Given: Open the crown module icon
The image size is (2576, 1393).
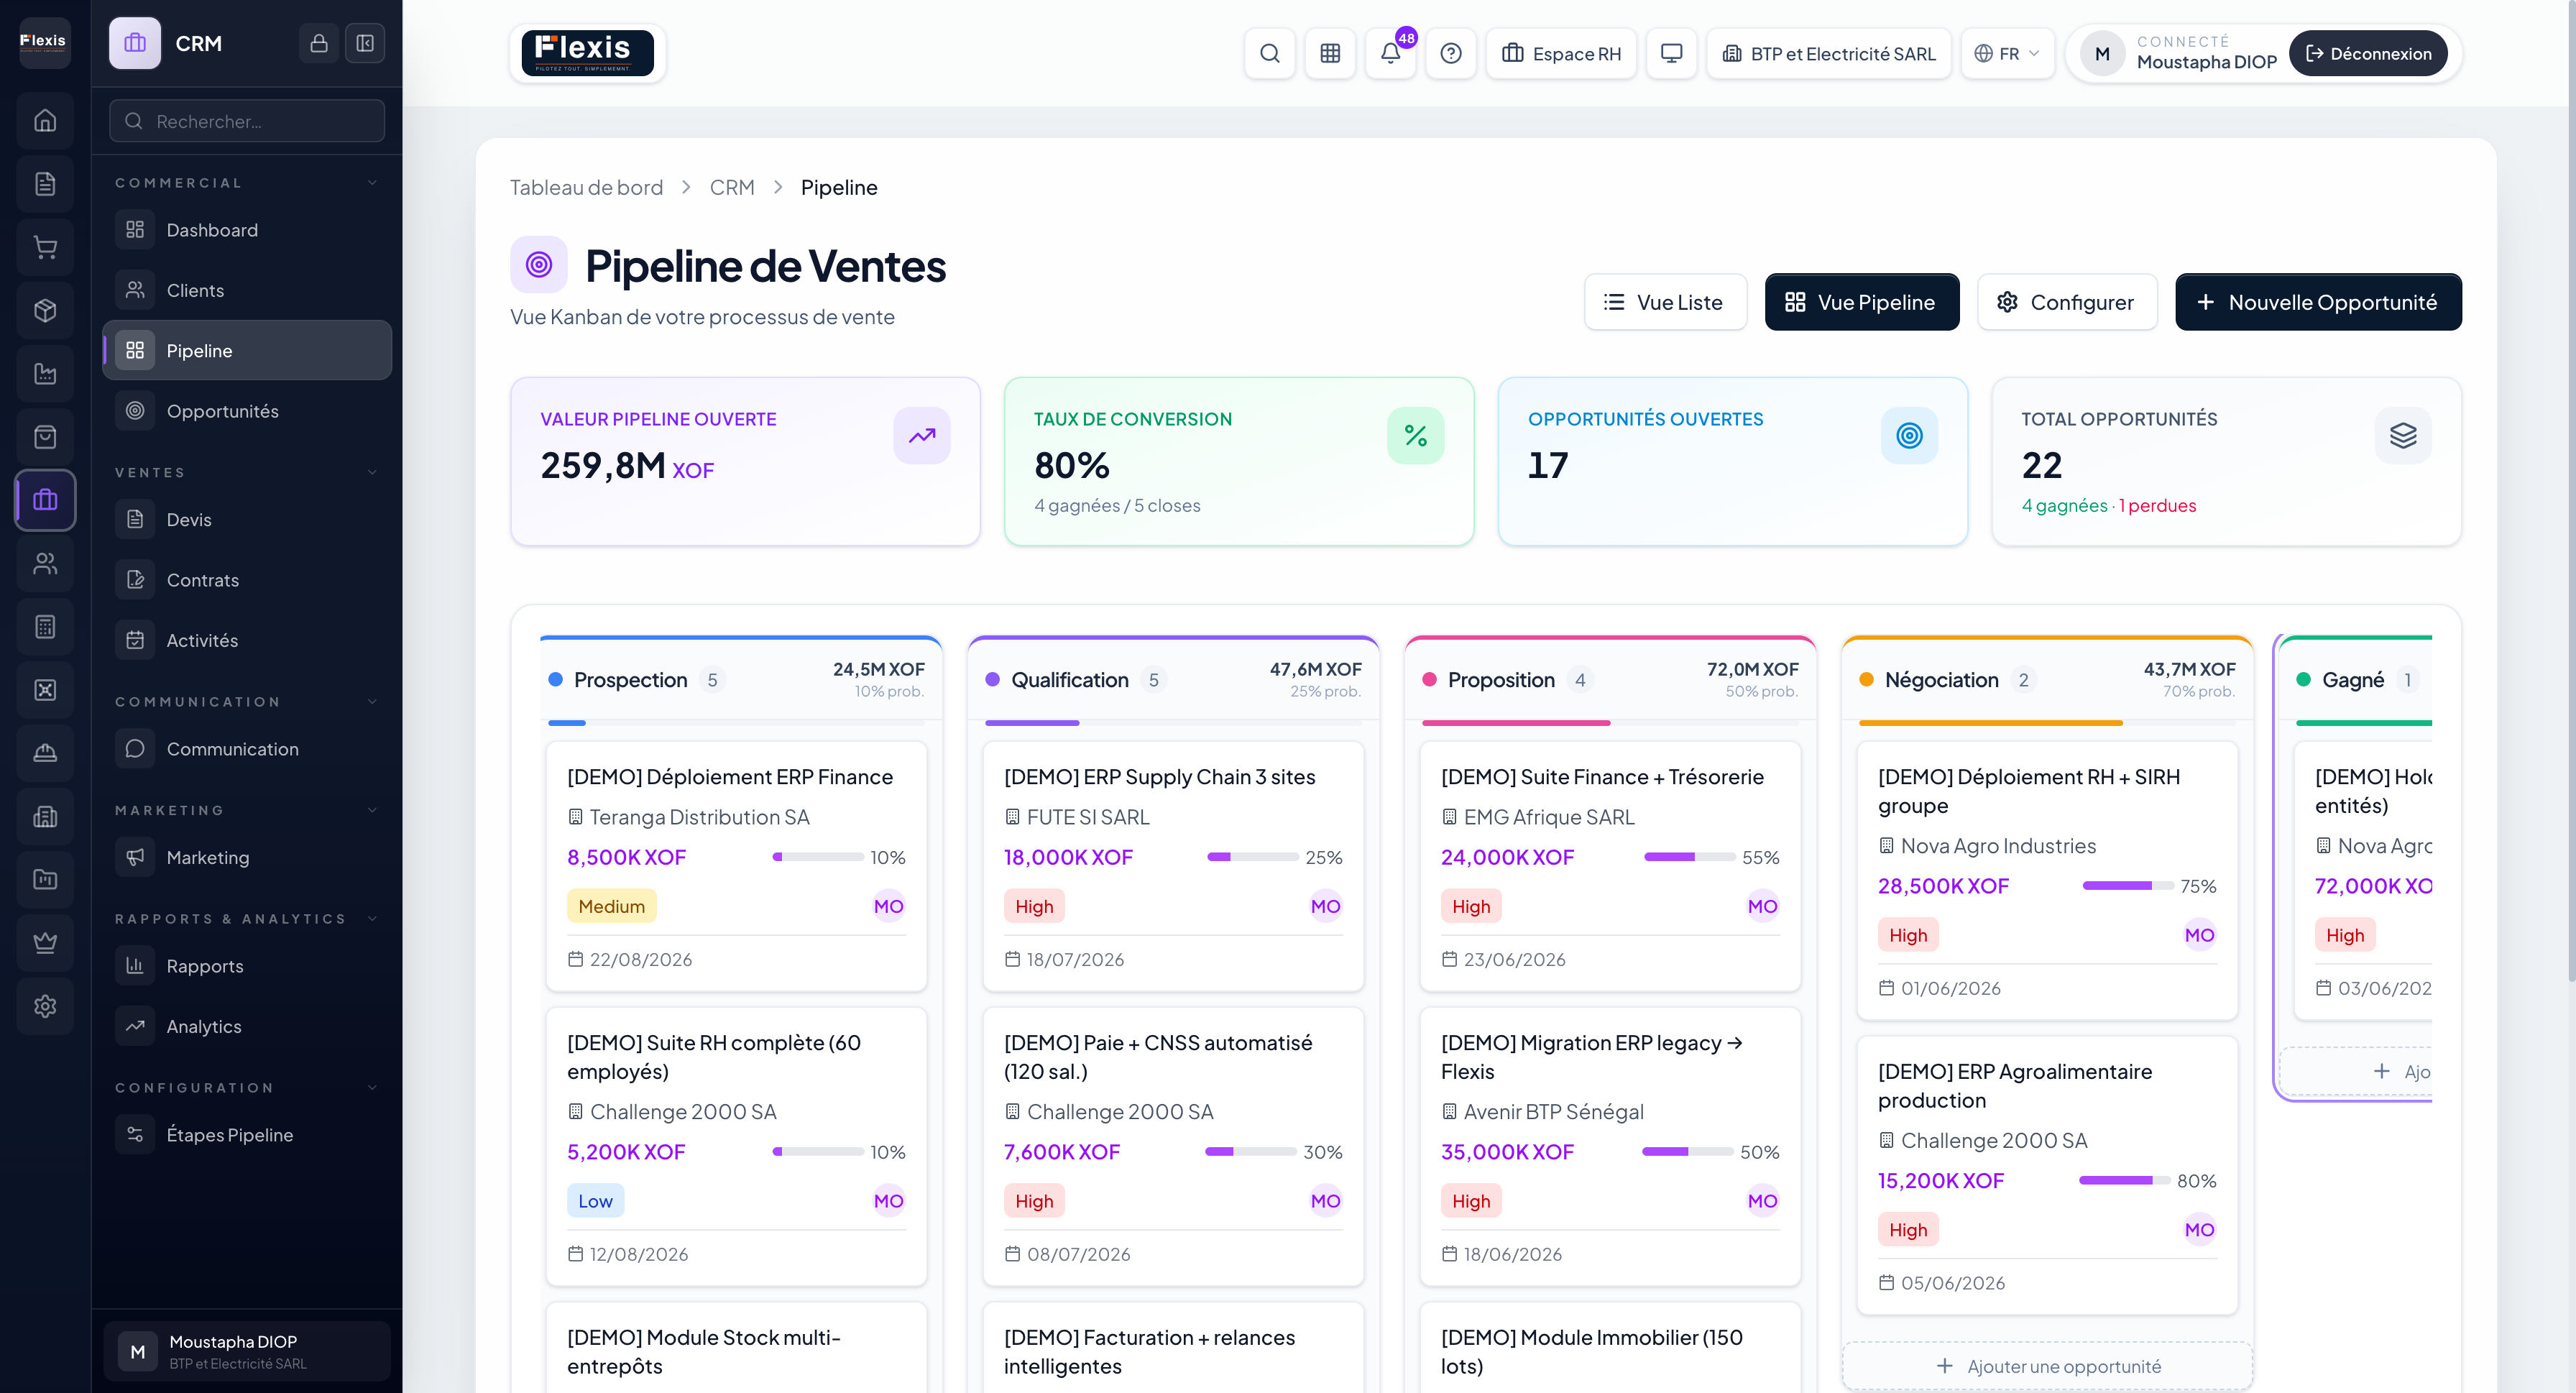Looking at the screenshot, I should pos(45,943).
